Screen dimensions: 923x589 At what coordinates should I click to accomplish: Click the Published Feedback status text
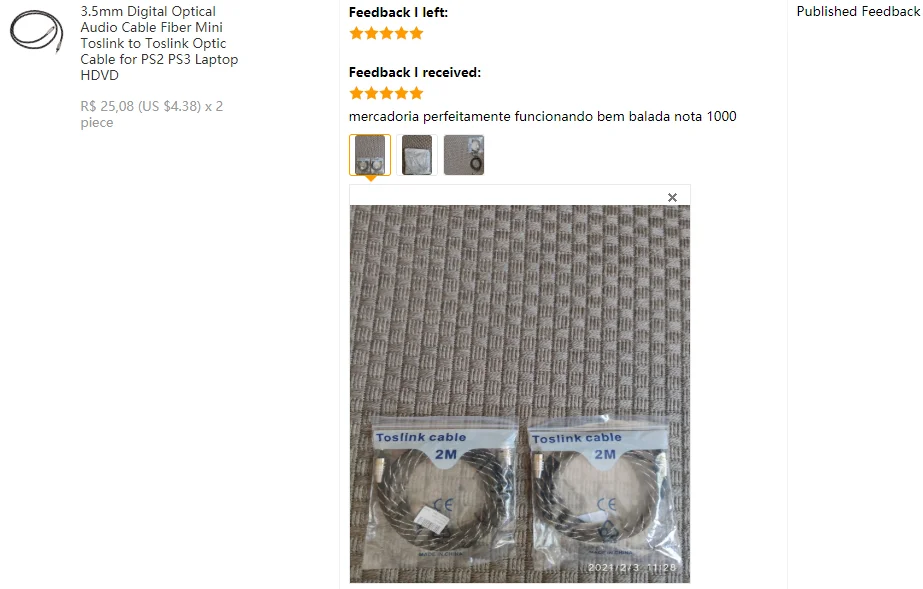click(x=859, y=12)
